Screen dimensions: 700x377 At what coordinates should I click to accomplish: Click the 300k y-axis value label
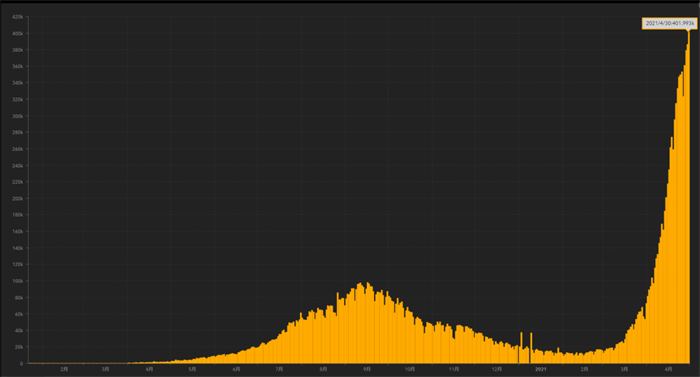point(17,116)
